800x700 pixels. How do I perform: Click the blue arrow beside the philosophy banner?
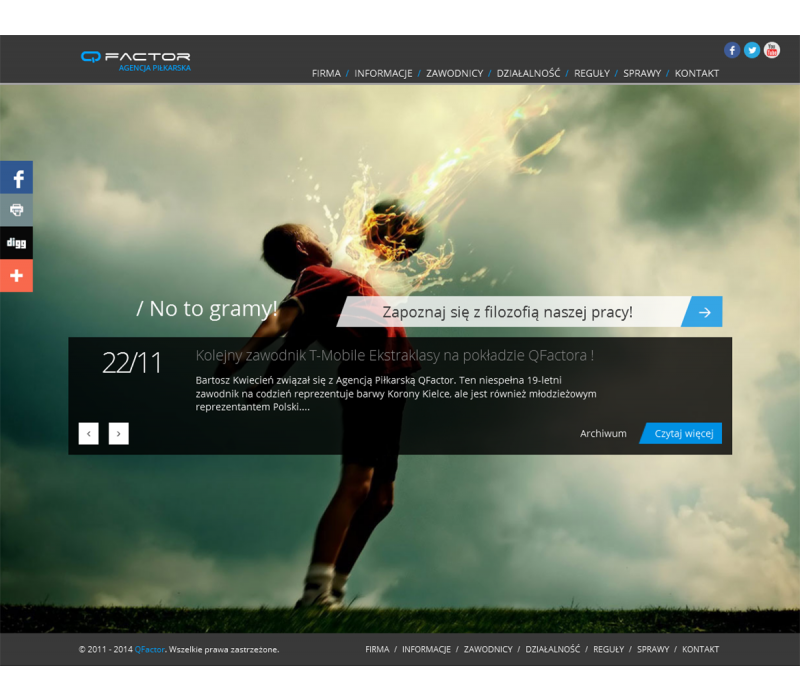(704, 312)
